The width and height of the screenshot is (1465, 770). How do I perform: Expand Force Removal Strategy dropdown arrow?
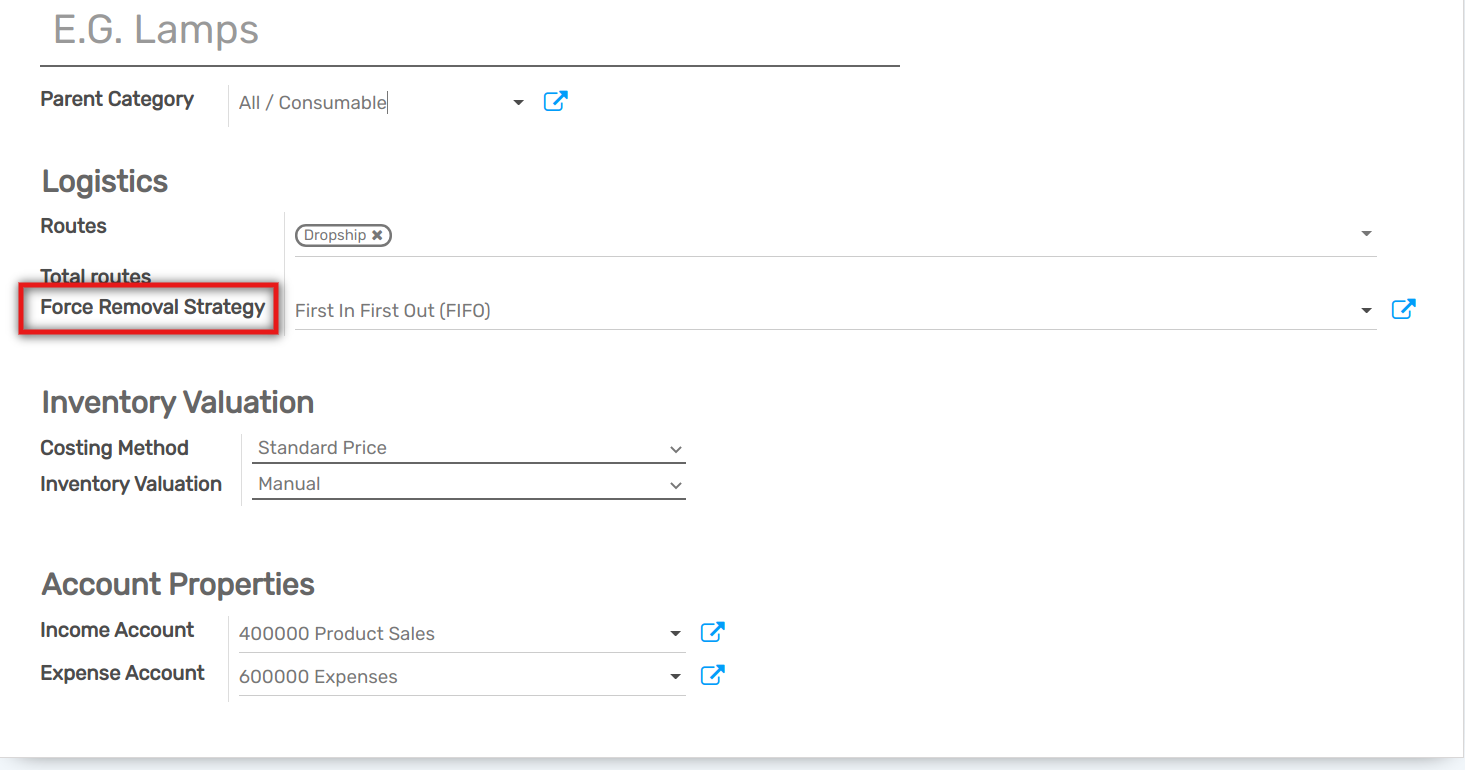[1366, 311]
